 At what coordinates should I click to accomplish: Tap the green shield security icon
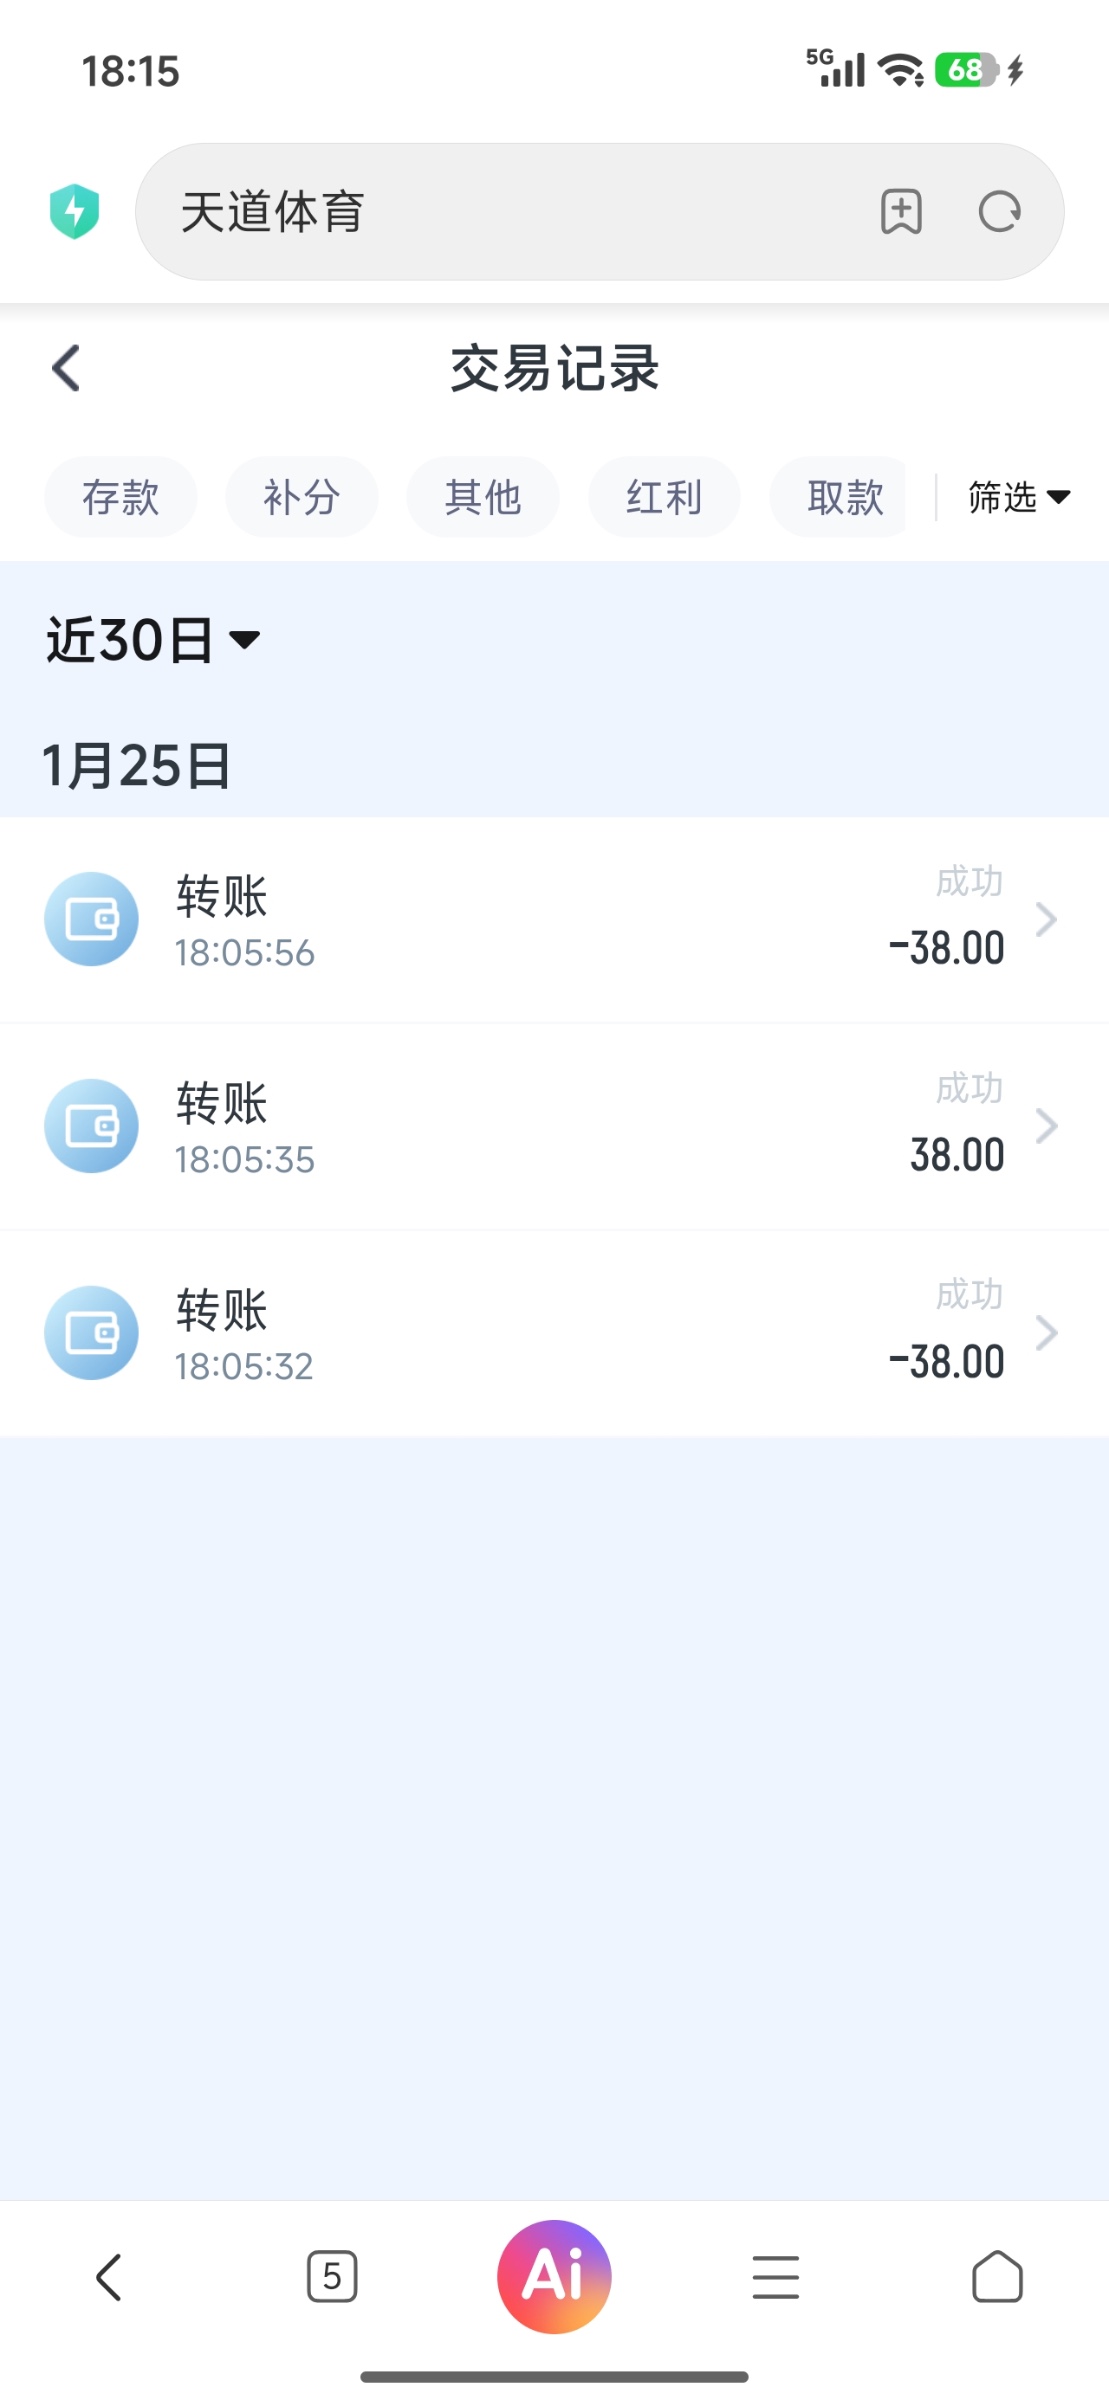point(74,211)
